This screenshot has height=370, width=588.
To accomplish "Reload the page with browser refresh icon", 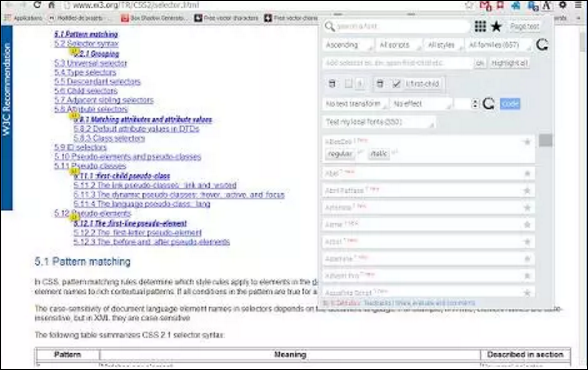I will coord(37,5).
